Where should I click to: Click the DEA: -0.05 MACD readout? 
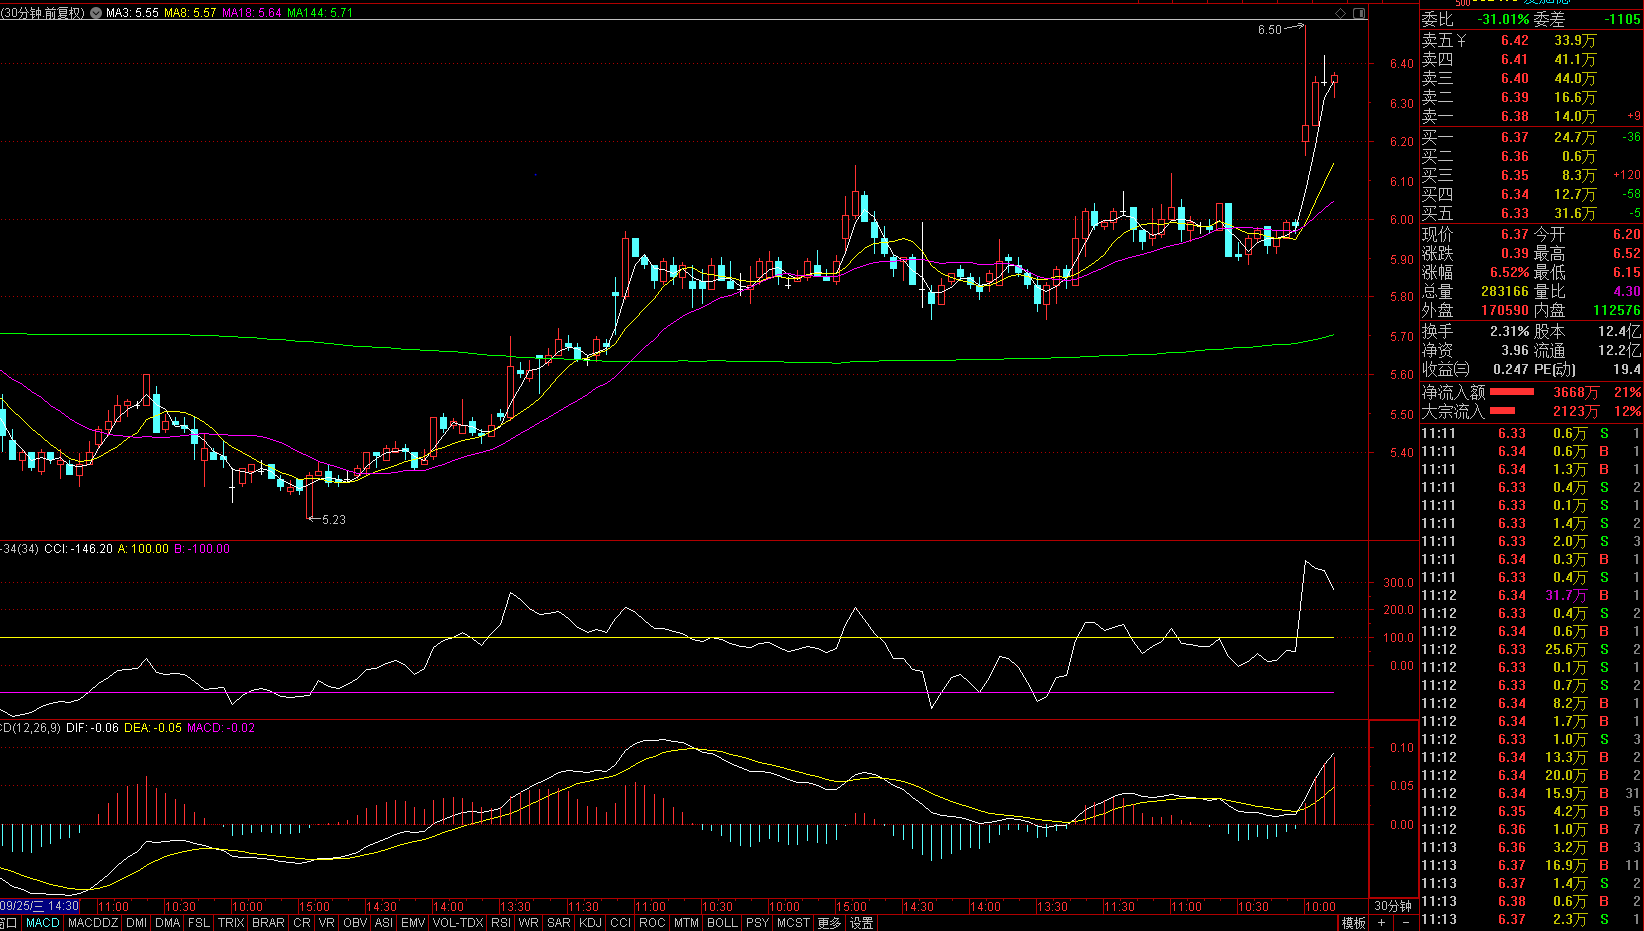(x=153, y=727)
